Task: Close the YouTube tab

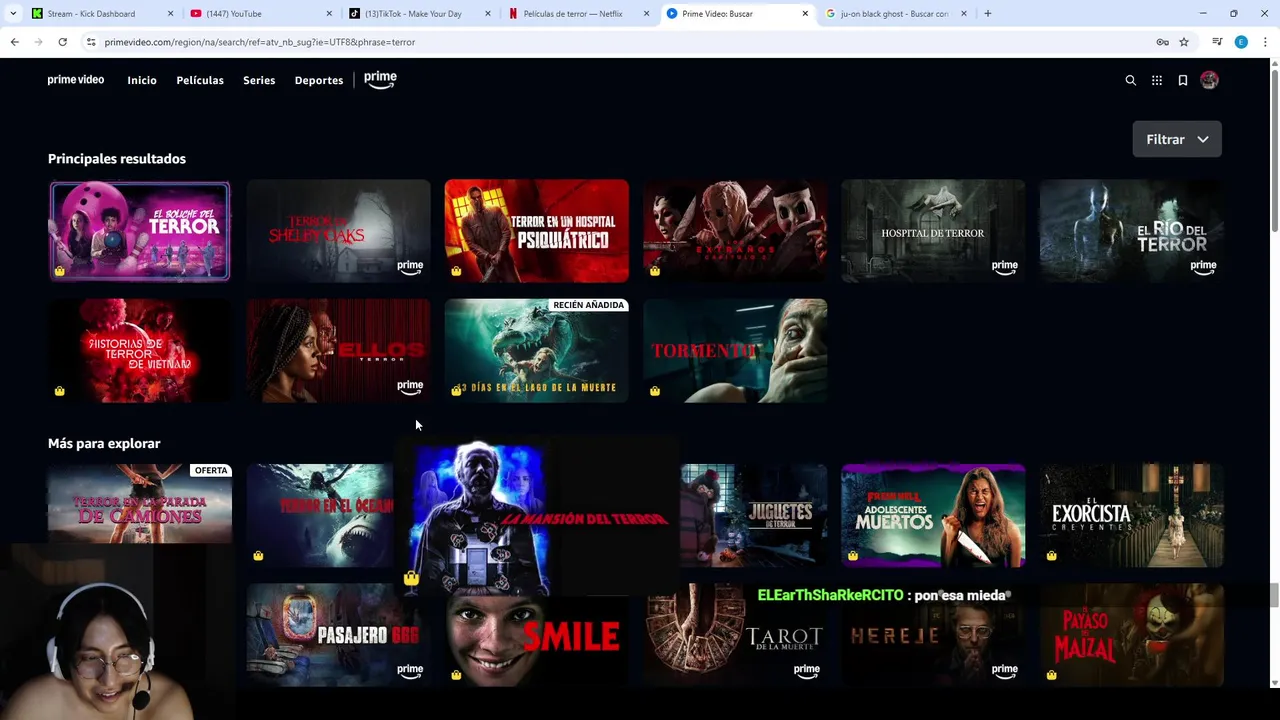Action: [x=329, y=14]
